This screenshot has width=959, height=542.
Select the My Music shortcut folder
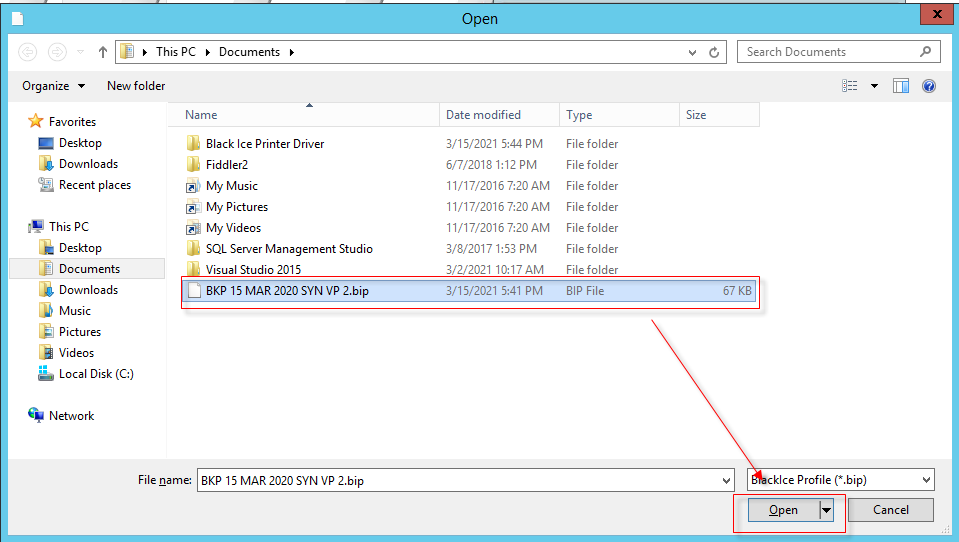[x=231, y=185]
